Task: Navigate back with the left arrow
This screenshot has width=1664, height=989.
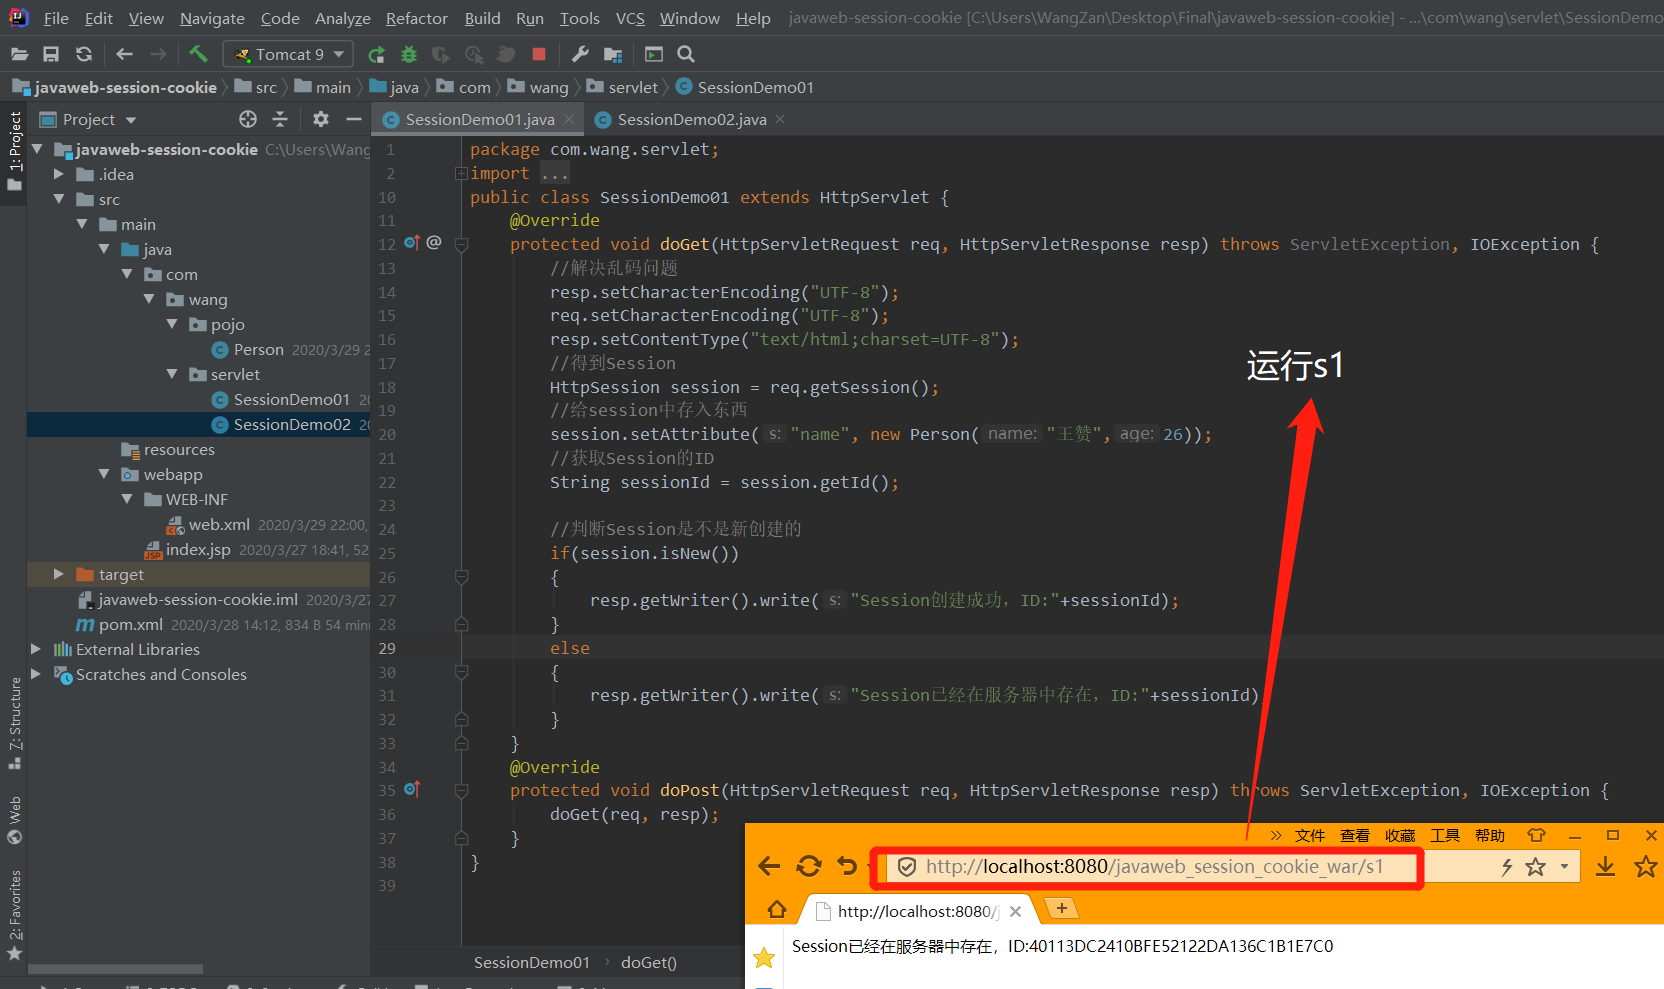Action: pyautogui.click(x=124, y=54)
